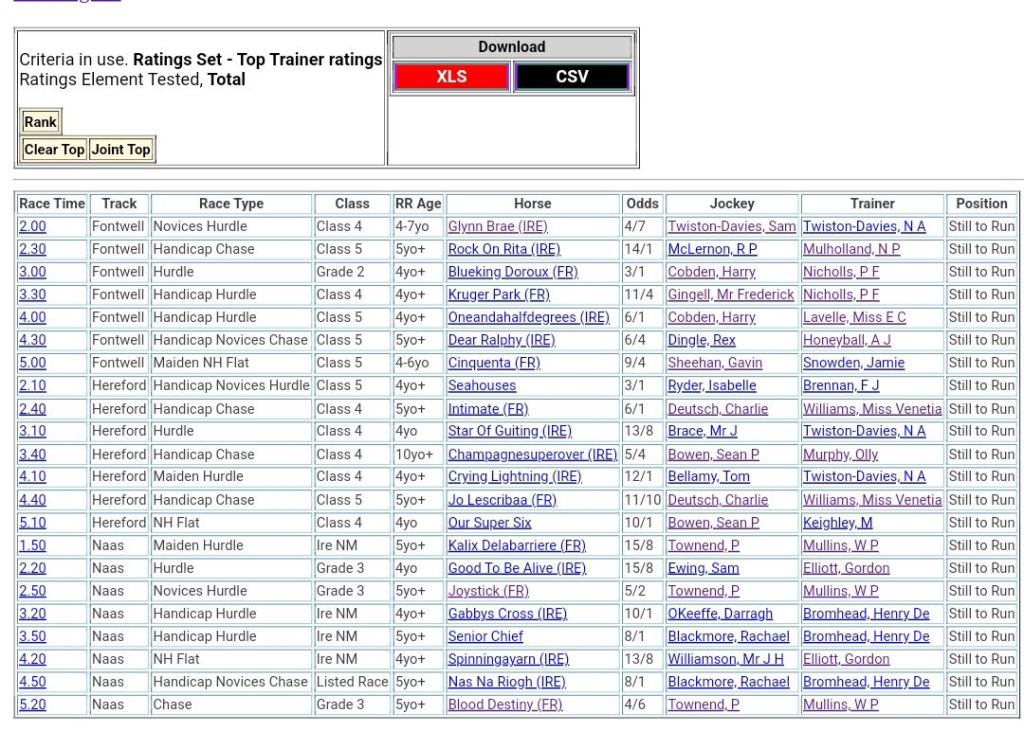
Task: Open trainer Honeyball, A J link
Action: 846,340
